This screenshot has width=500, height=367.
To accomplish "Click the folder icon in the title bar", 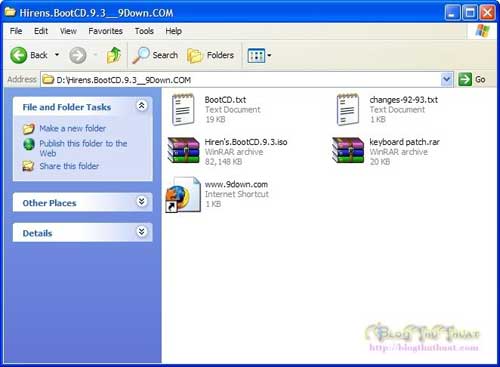I will click(x=10, y=12).
